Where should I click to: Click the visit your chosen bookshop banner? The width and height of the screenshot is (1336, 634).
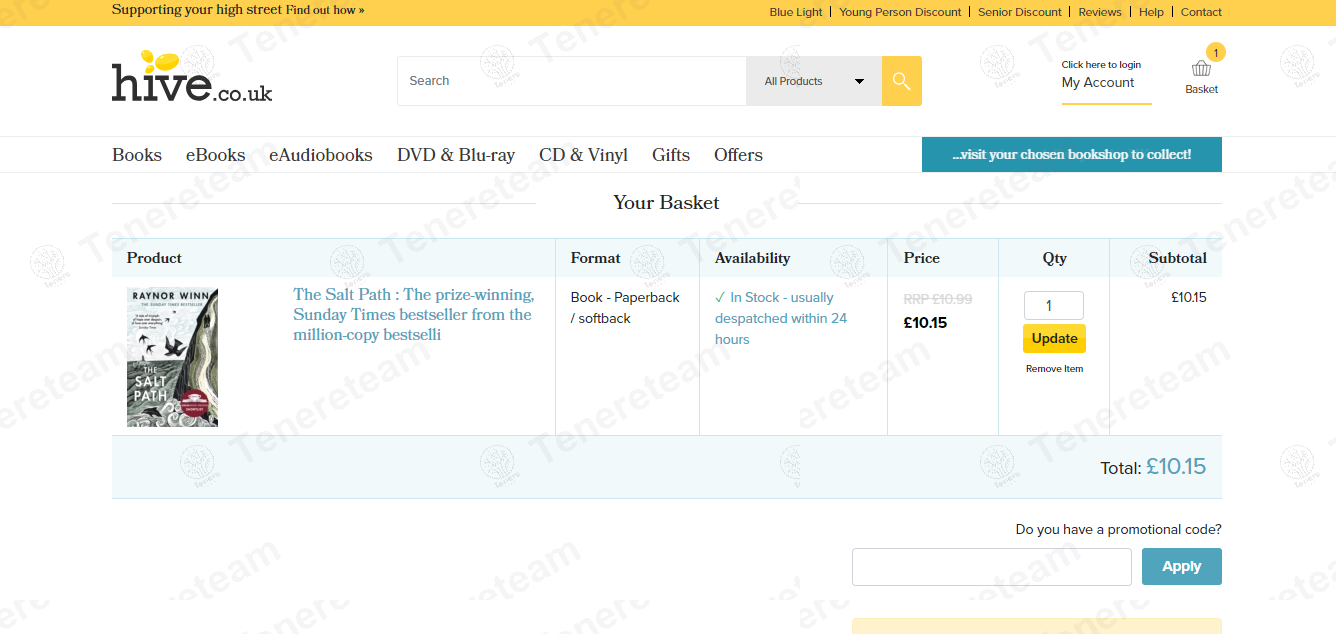point(1072,155)
